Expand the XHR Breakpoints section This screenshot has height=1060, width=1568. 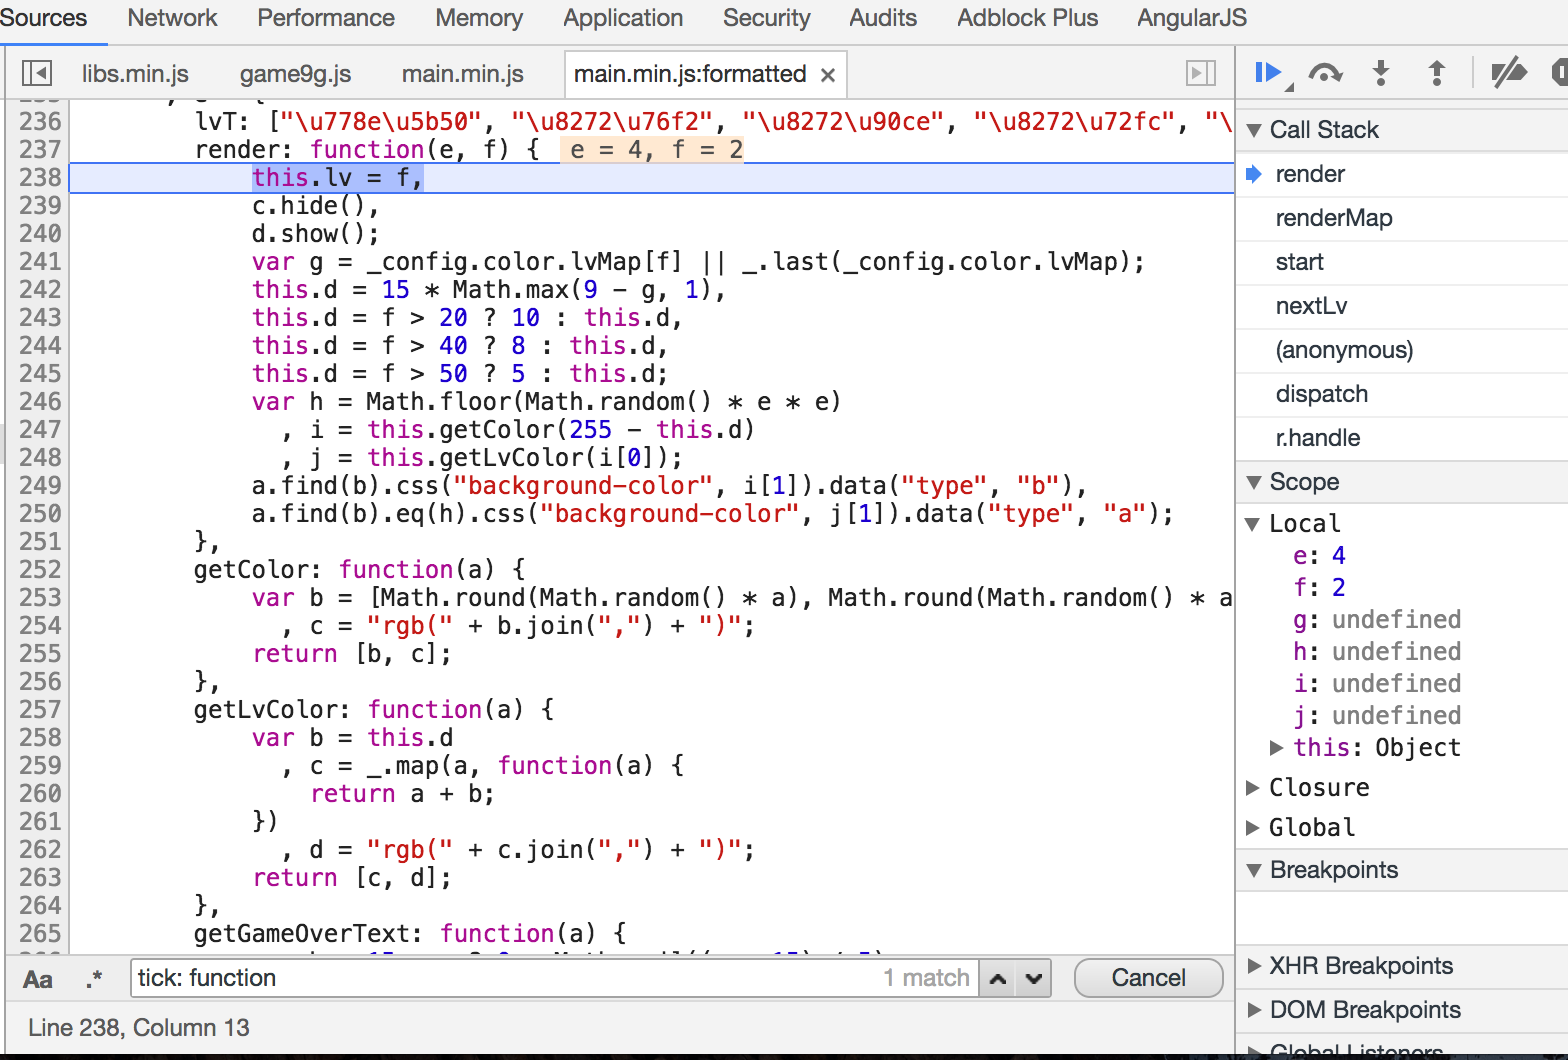[x=1254, y=966]
